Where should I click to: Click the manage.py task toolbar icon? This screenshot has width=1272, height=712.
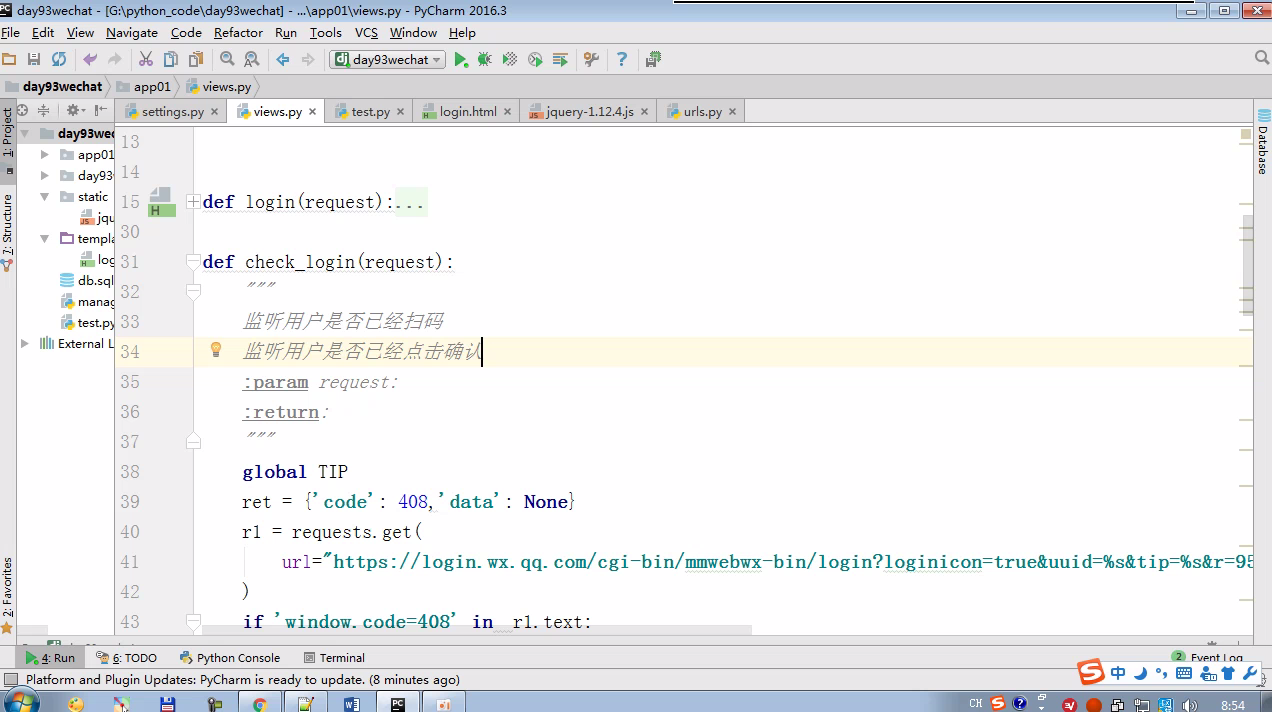pos(653,60)
